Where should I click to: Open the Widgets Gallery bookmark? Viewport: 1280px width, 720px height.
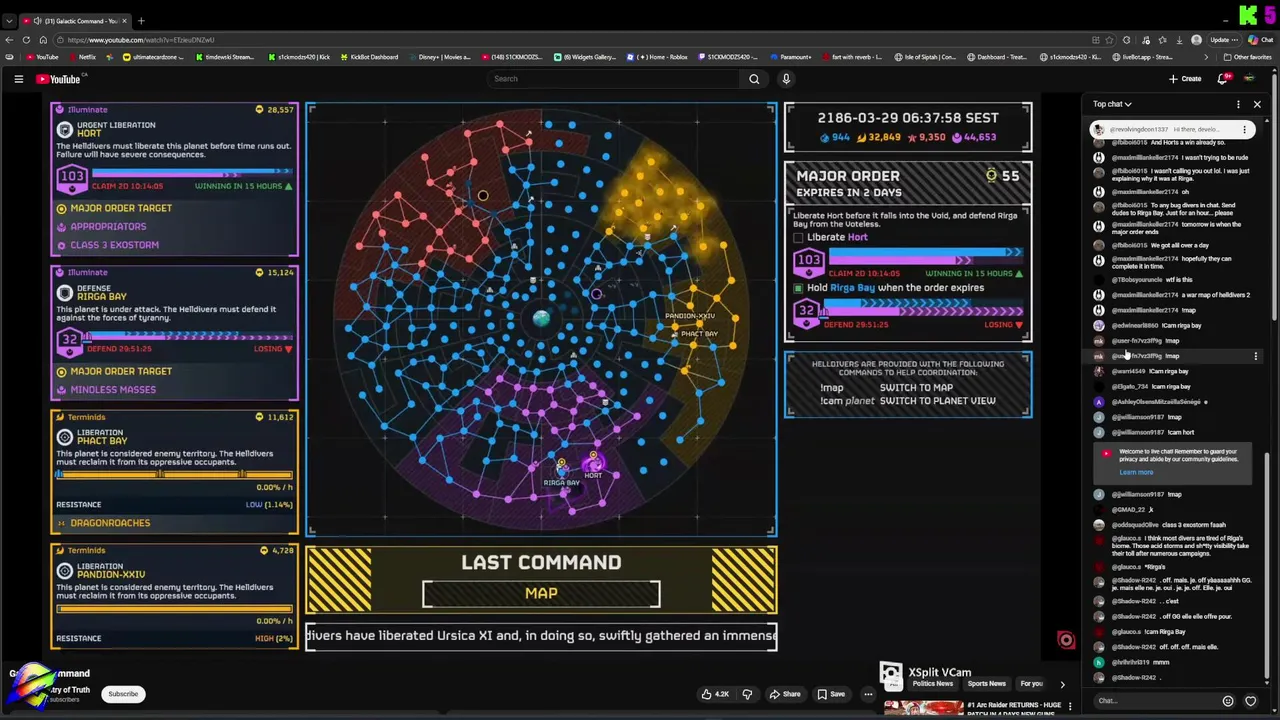click(x=585, y=57)
